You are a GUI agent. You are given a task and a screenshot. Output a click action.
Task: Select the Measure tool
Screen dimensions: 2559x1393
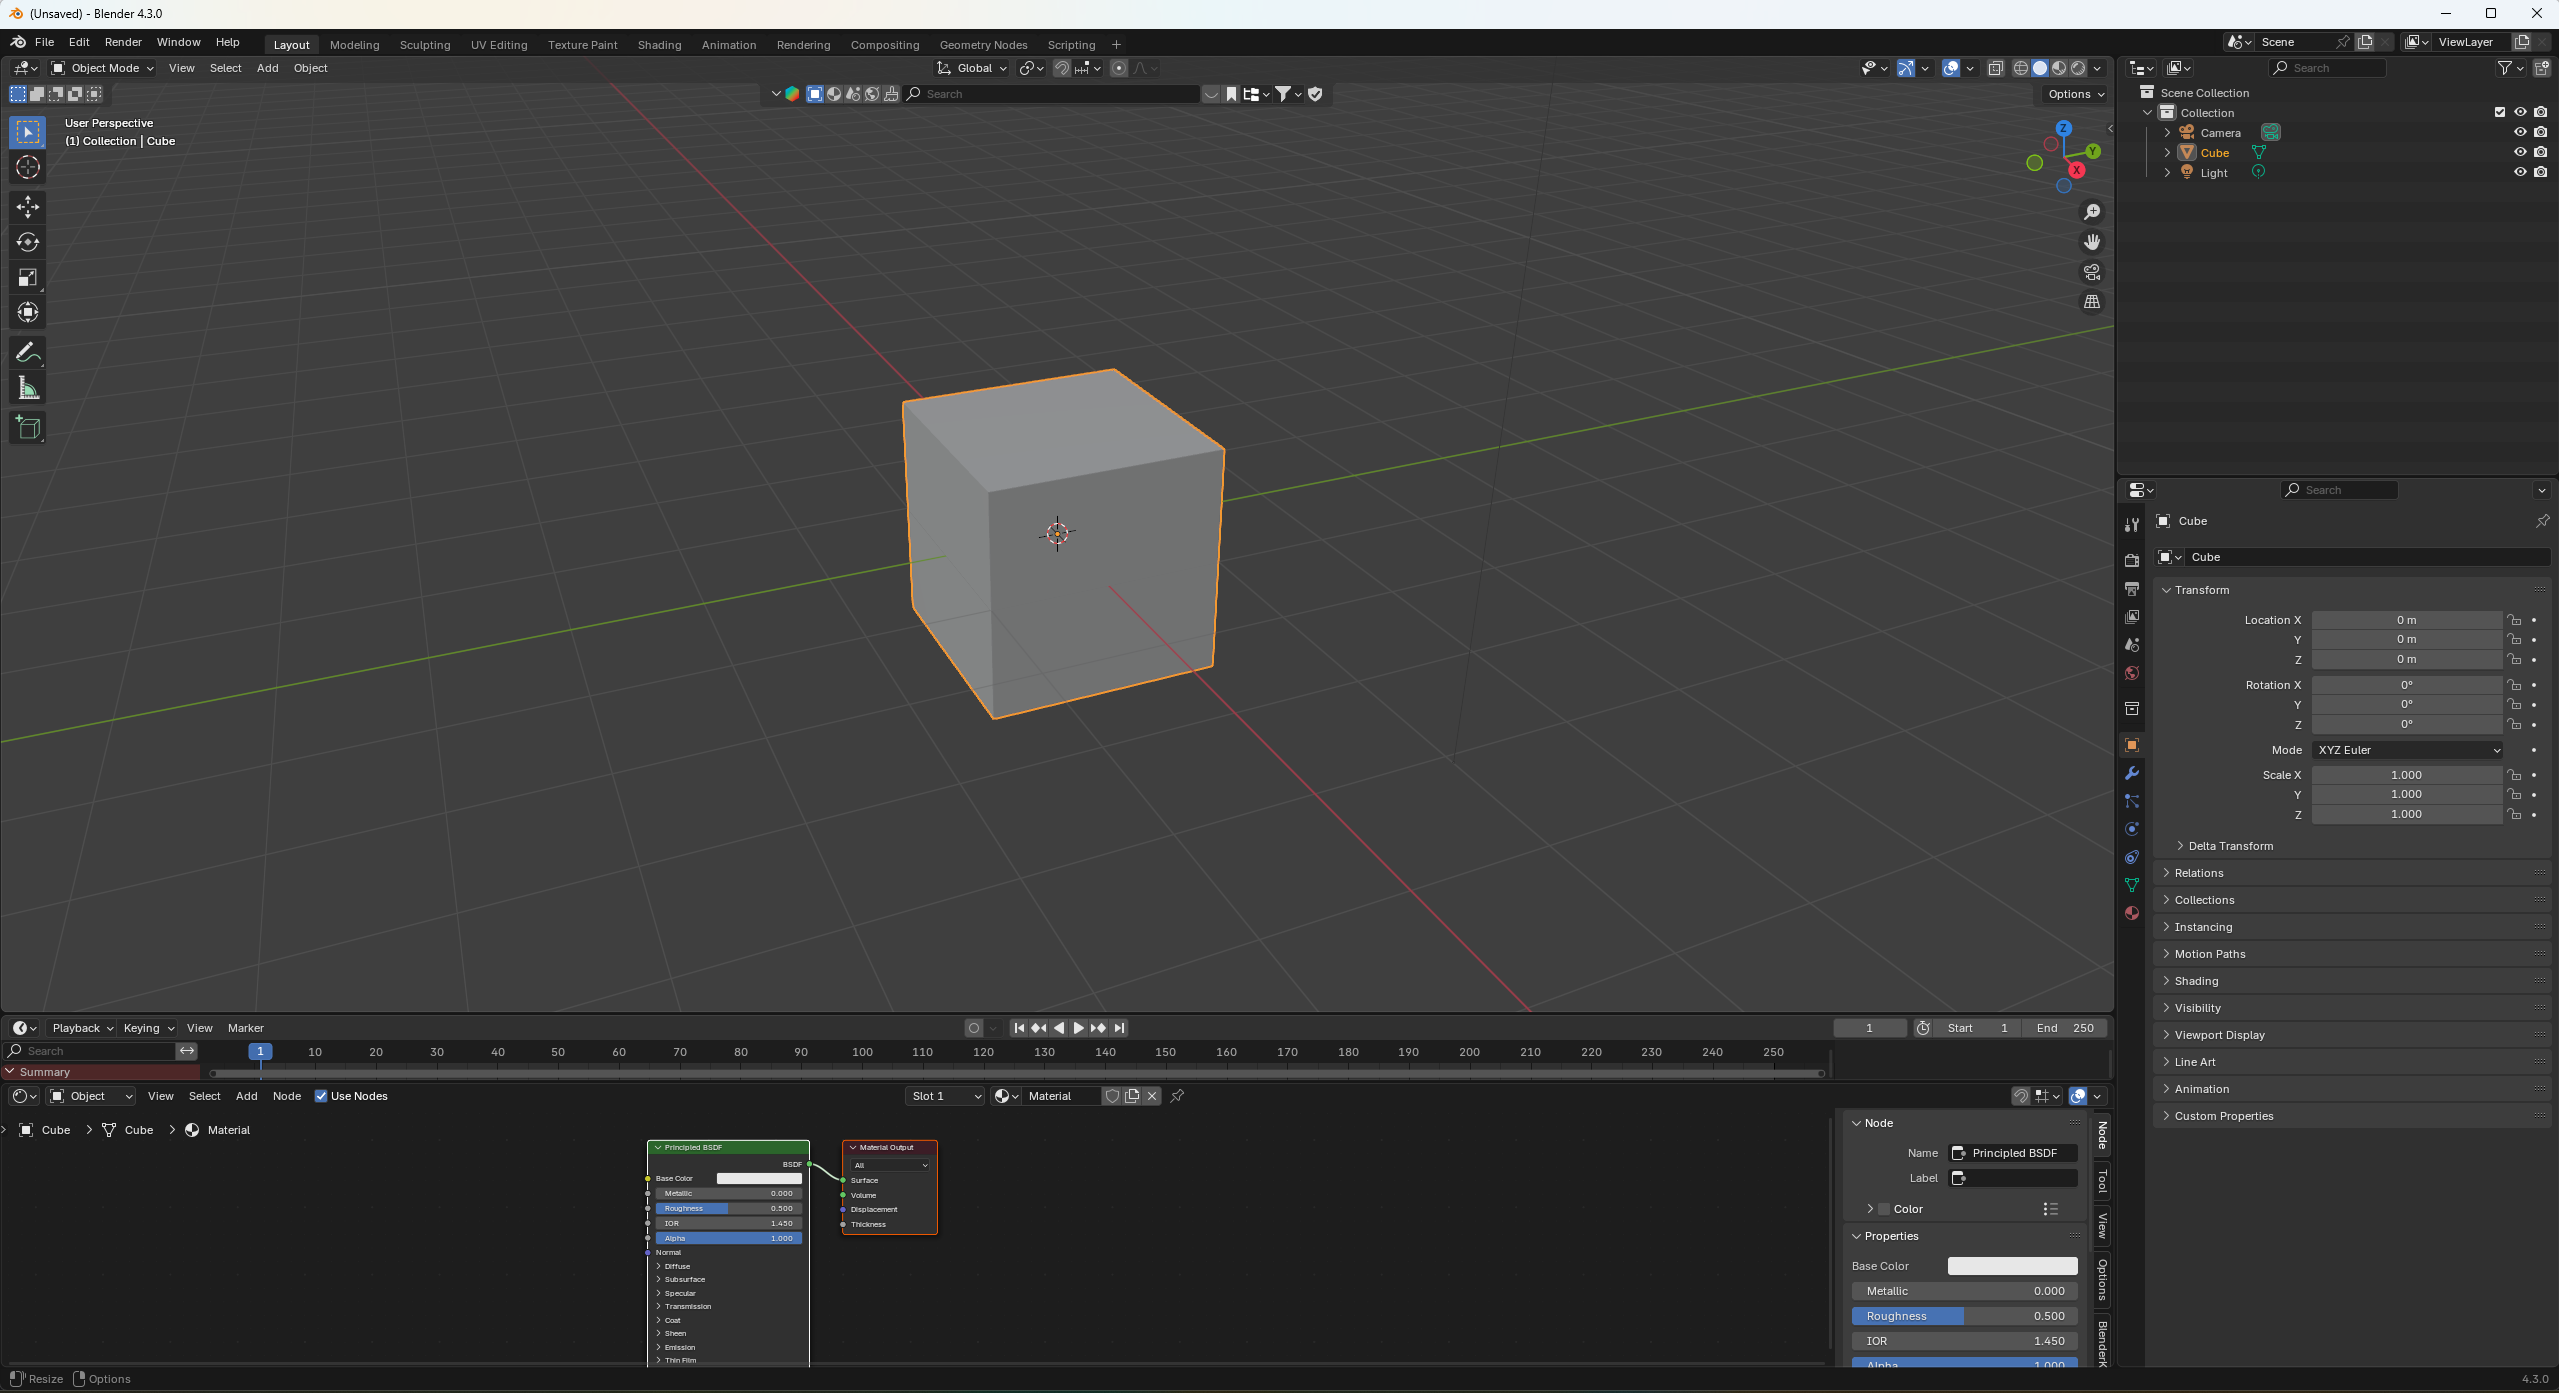(28, 389)
